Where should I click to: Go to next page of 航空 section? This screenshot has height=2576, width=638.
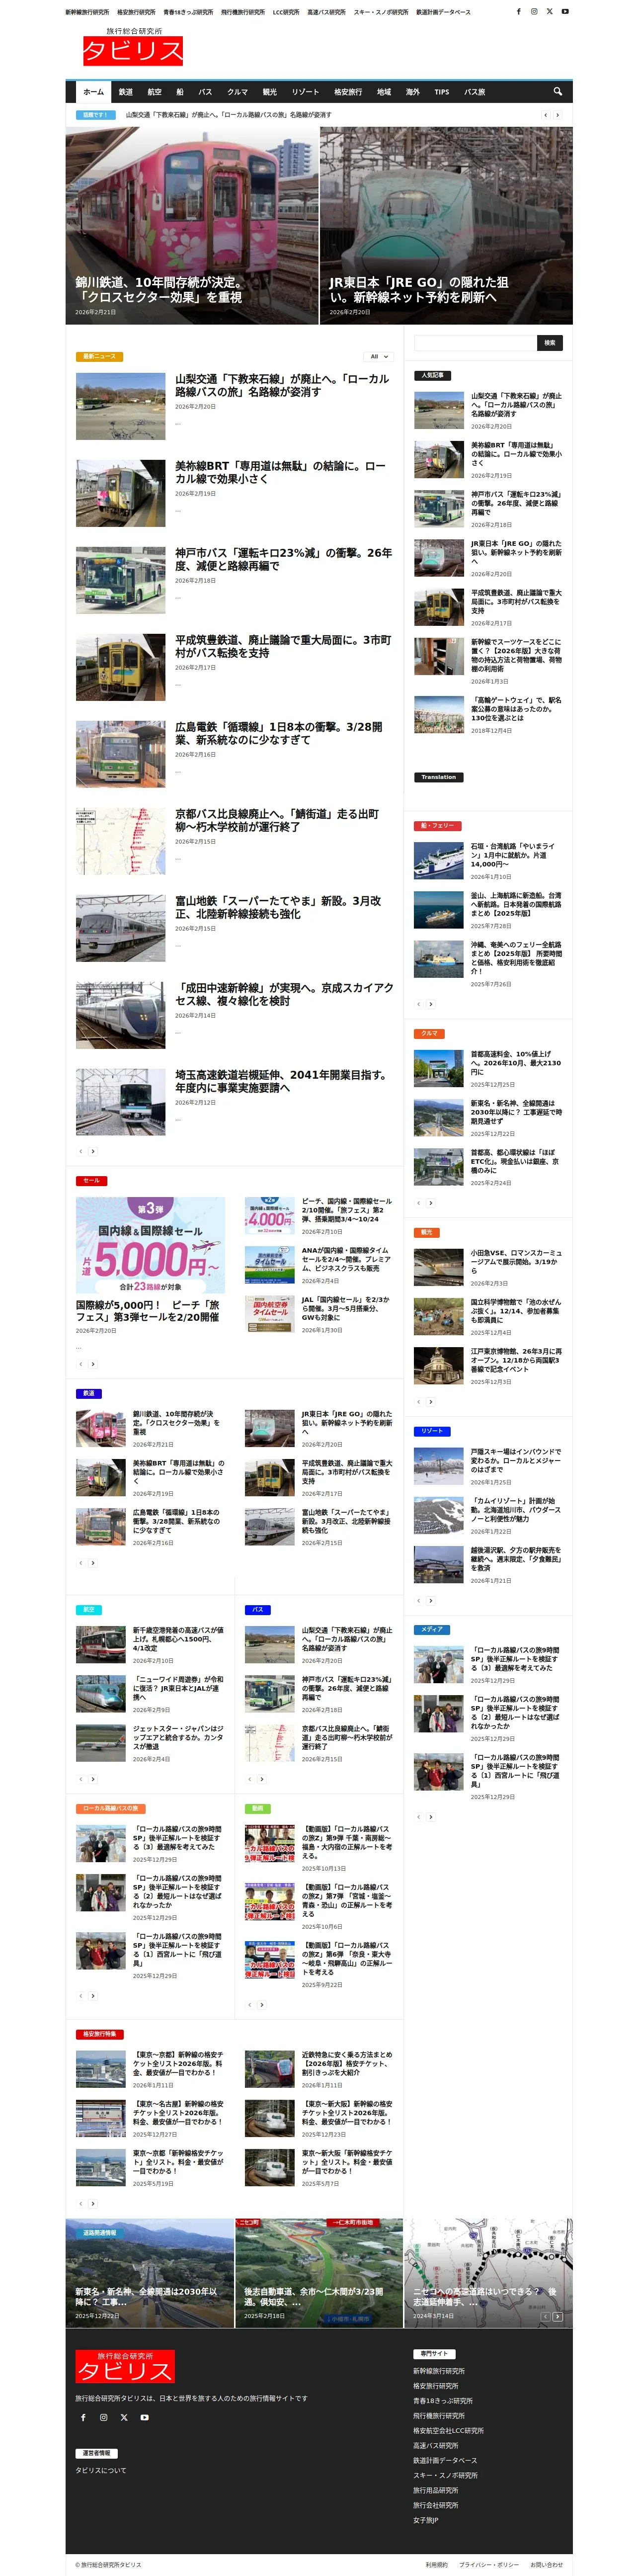coord(93,1779)
